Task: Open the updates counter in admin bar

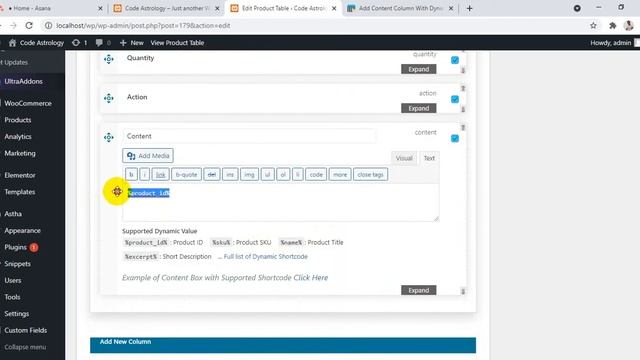Action: click(x=80, y=42)
